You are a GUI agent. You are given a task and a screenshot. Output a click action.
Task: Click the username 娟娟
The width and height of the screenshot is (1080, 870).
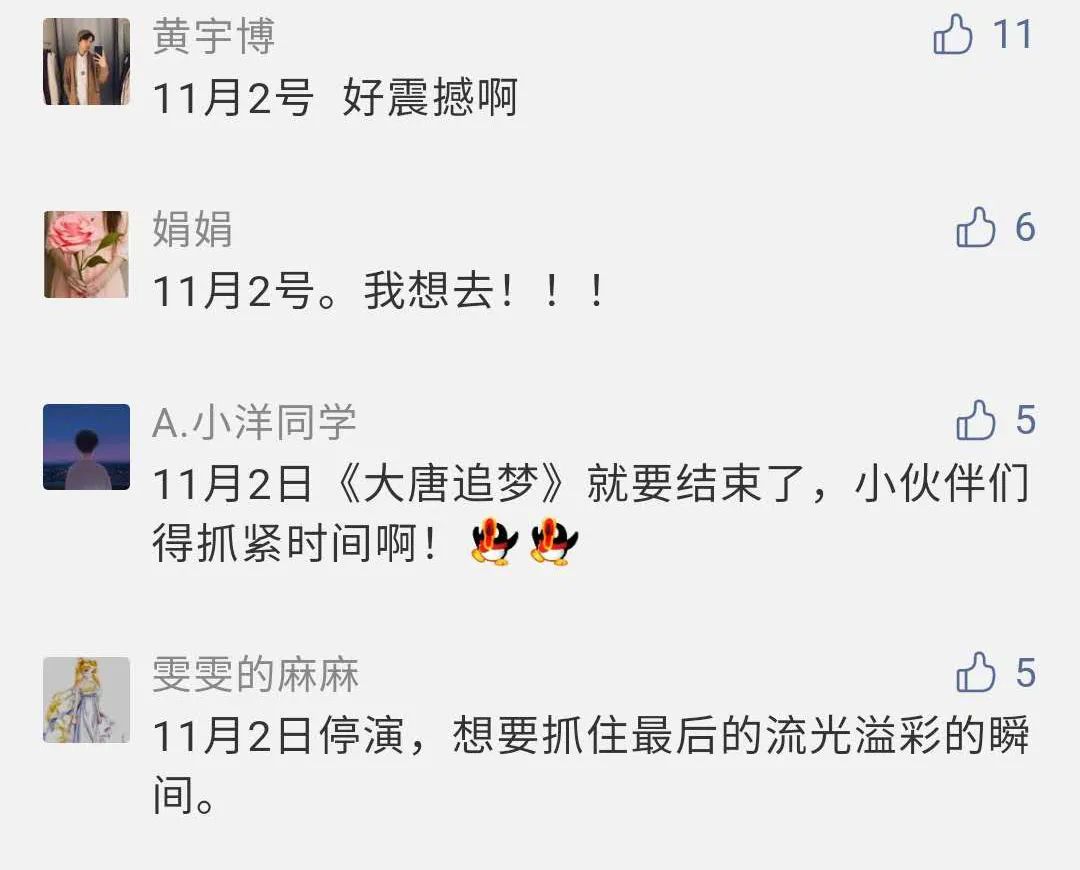[192, 229]
